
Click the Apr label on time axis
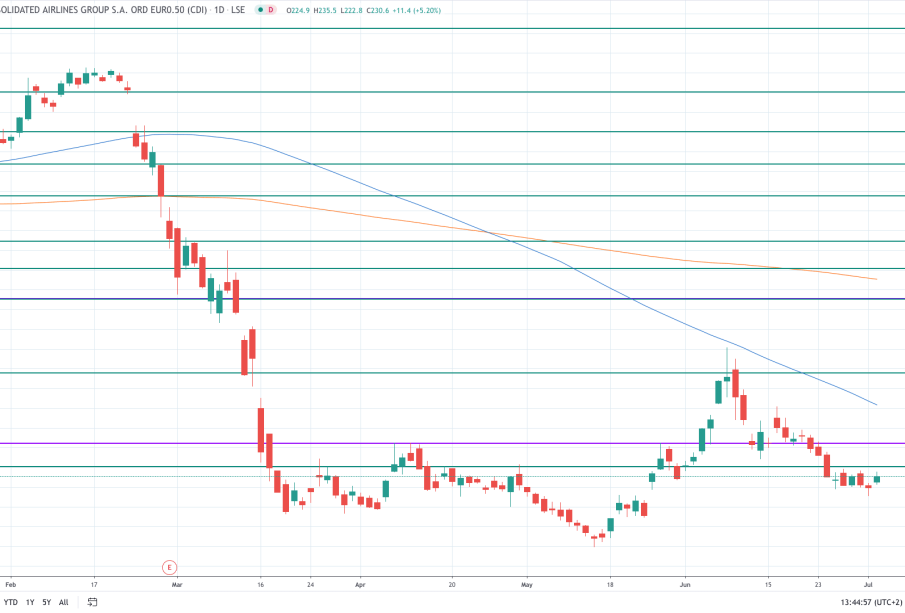point(360,582)
